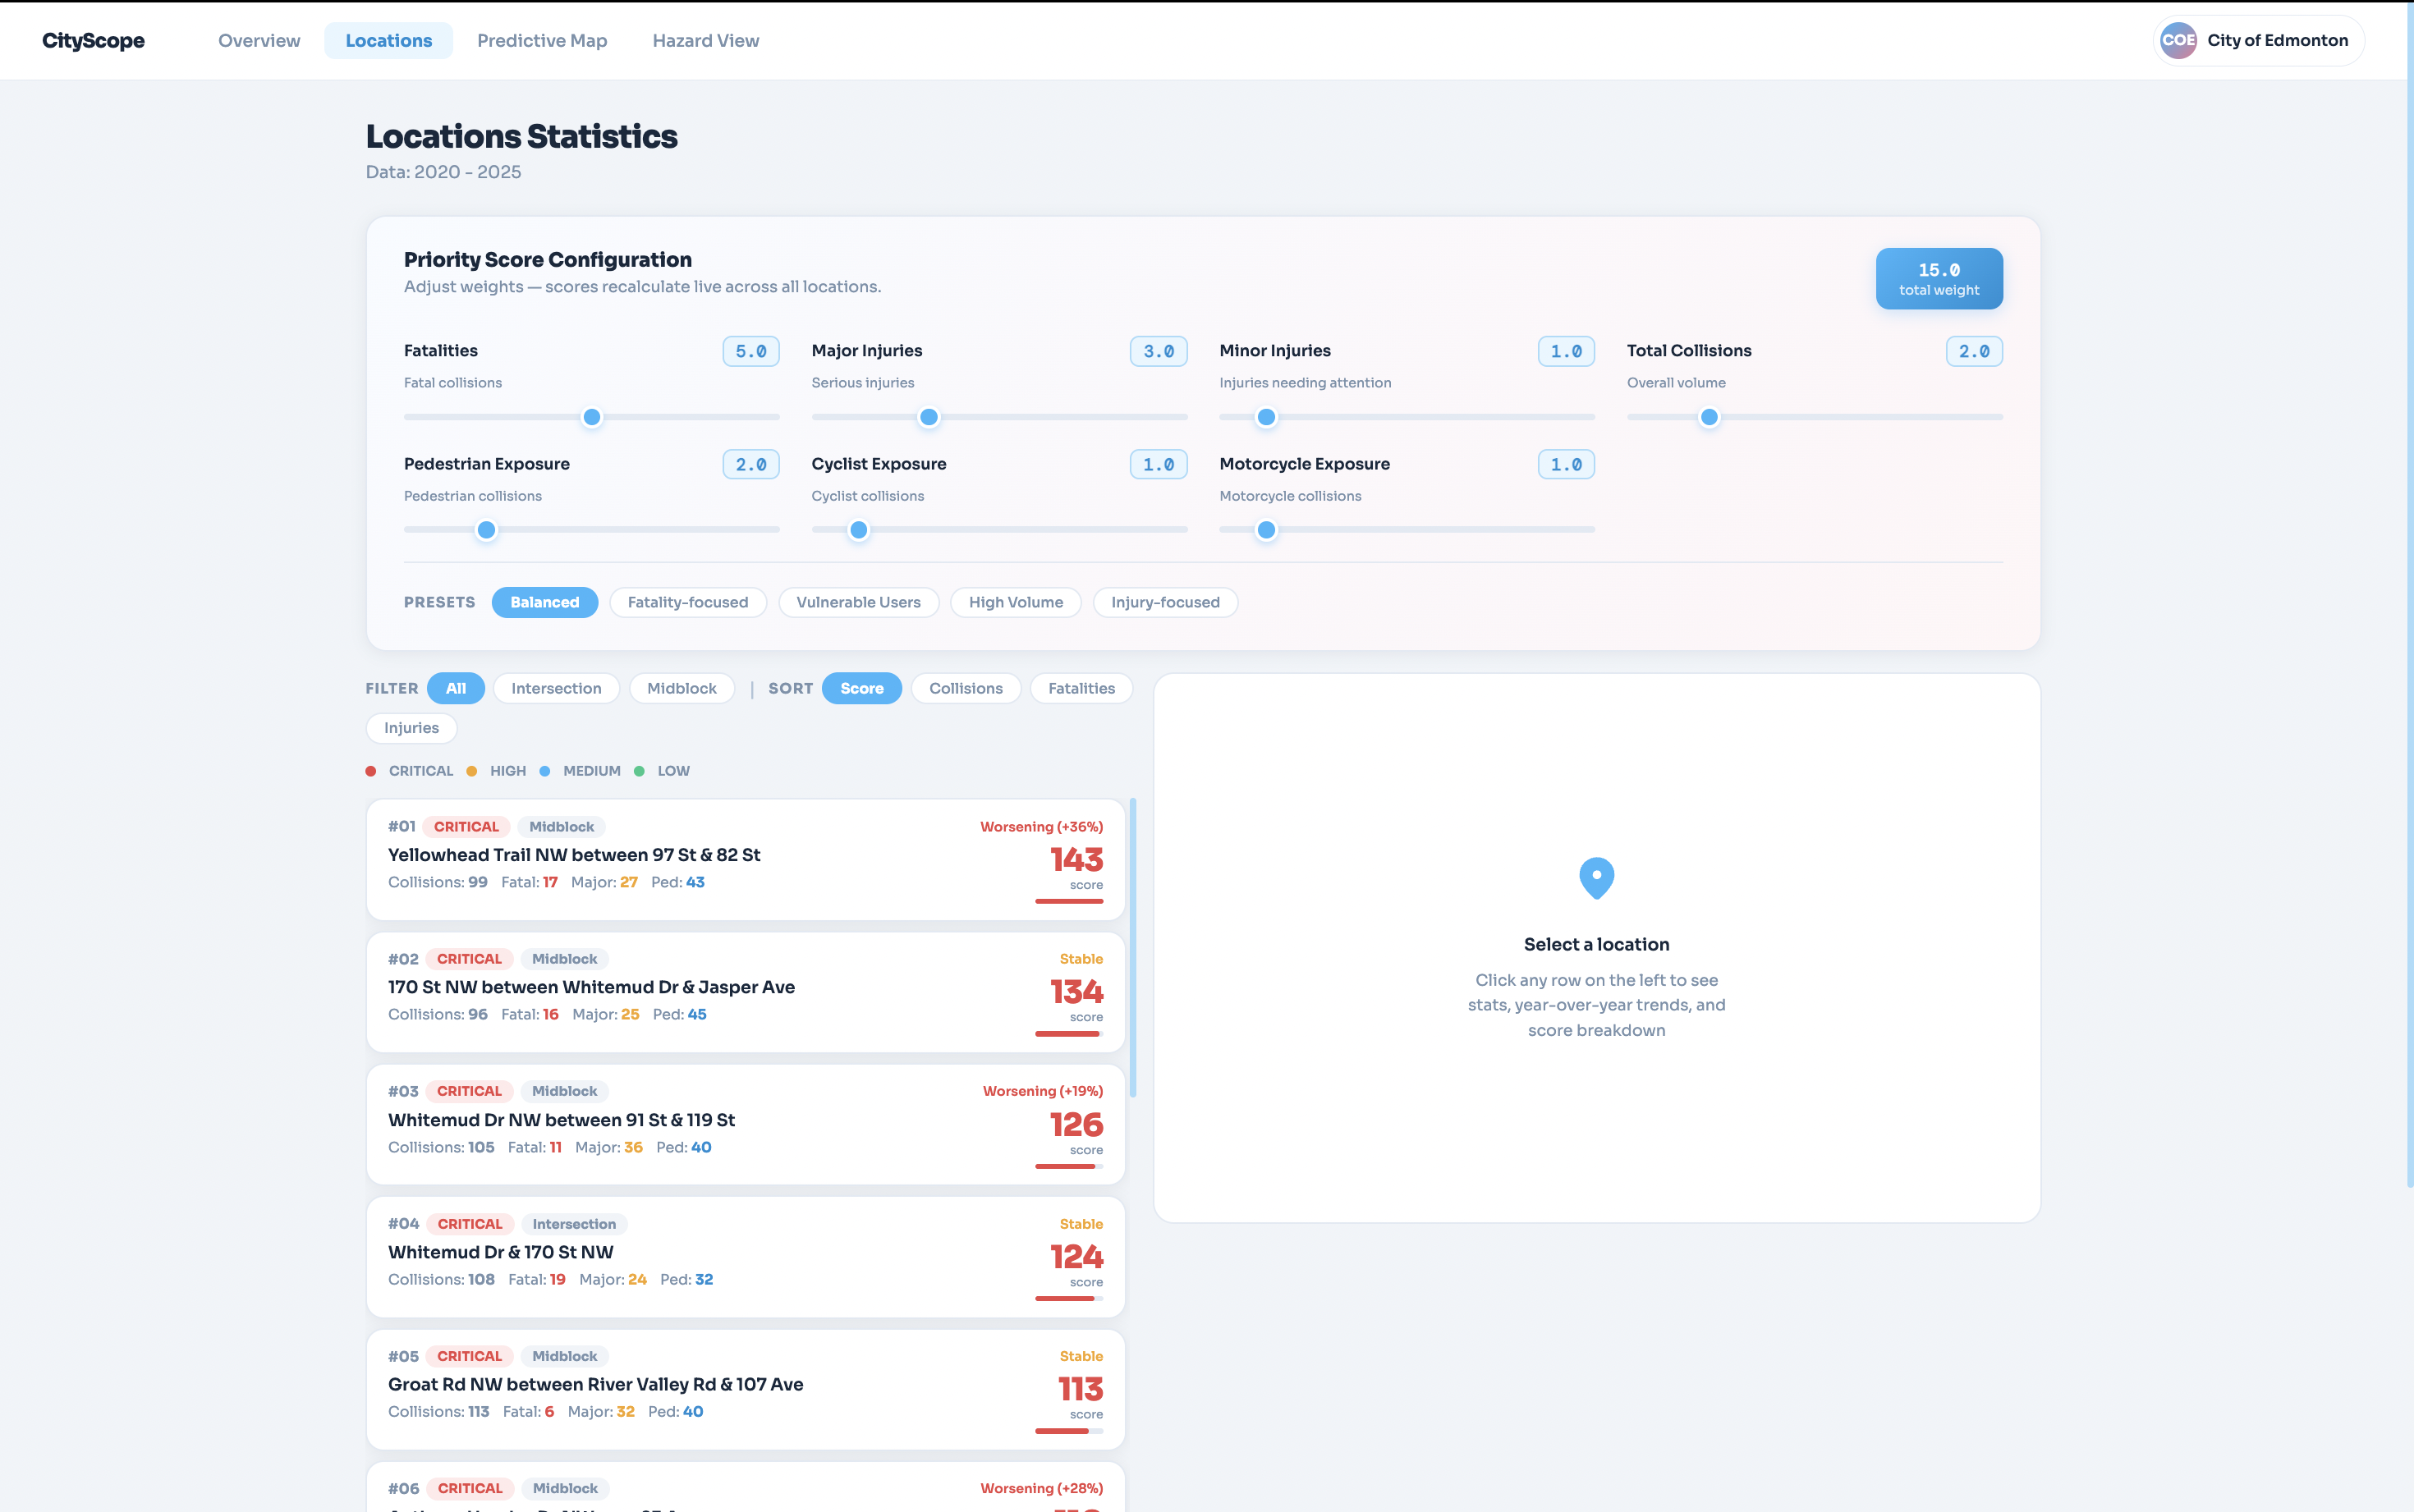Filter list to Midblock locations

pyautogui.click(x=681, y=688)
